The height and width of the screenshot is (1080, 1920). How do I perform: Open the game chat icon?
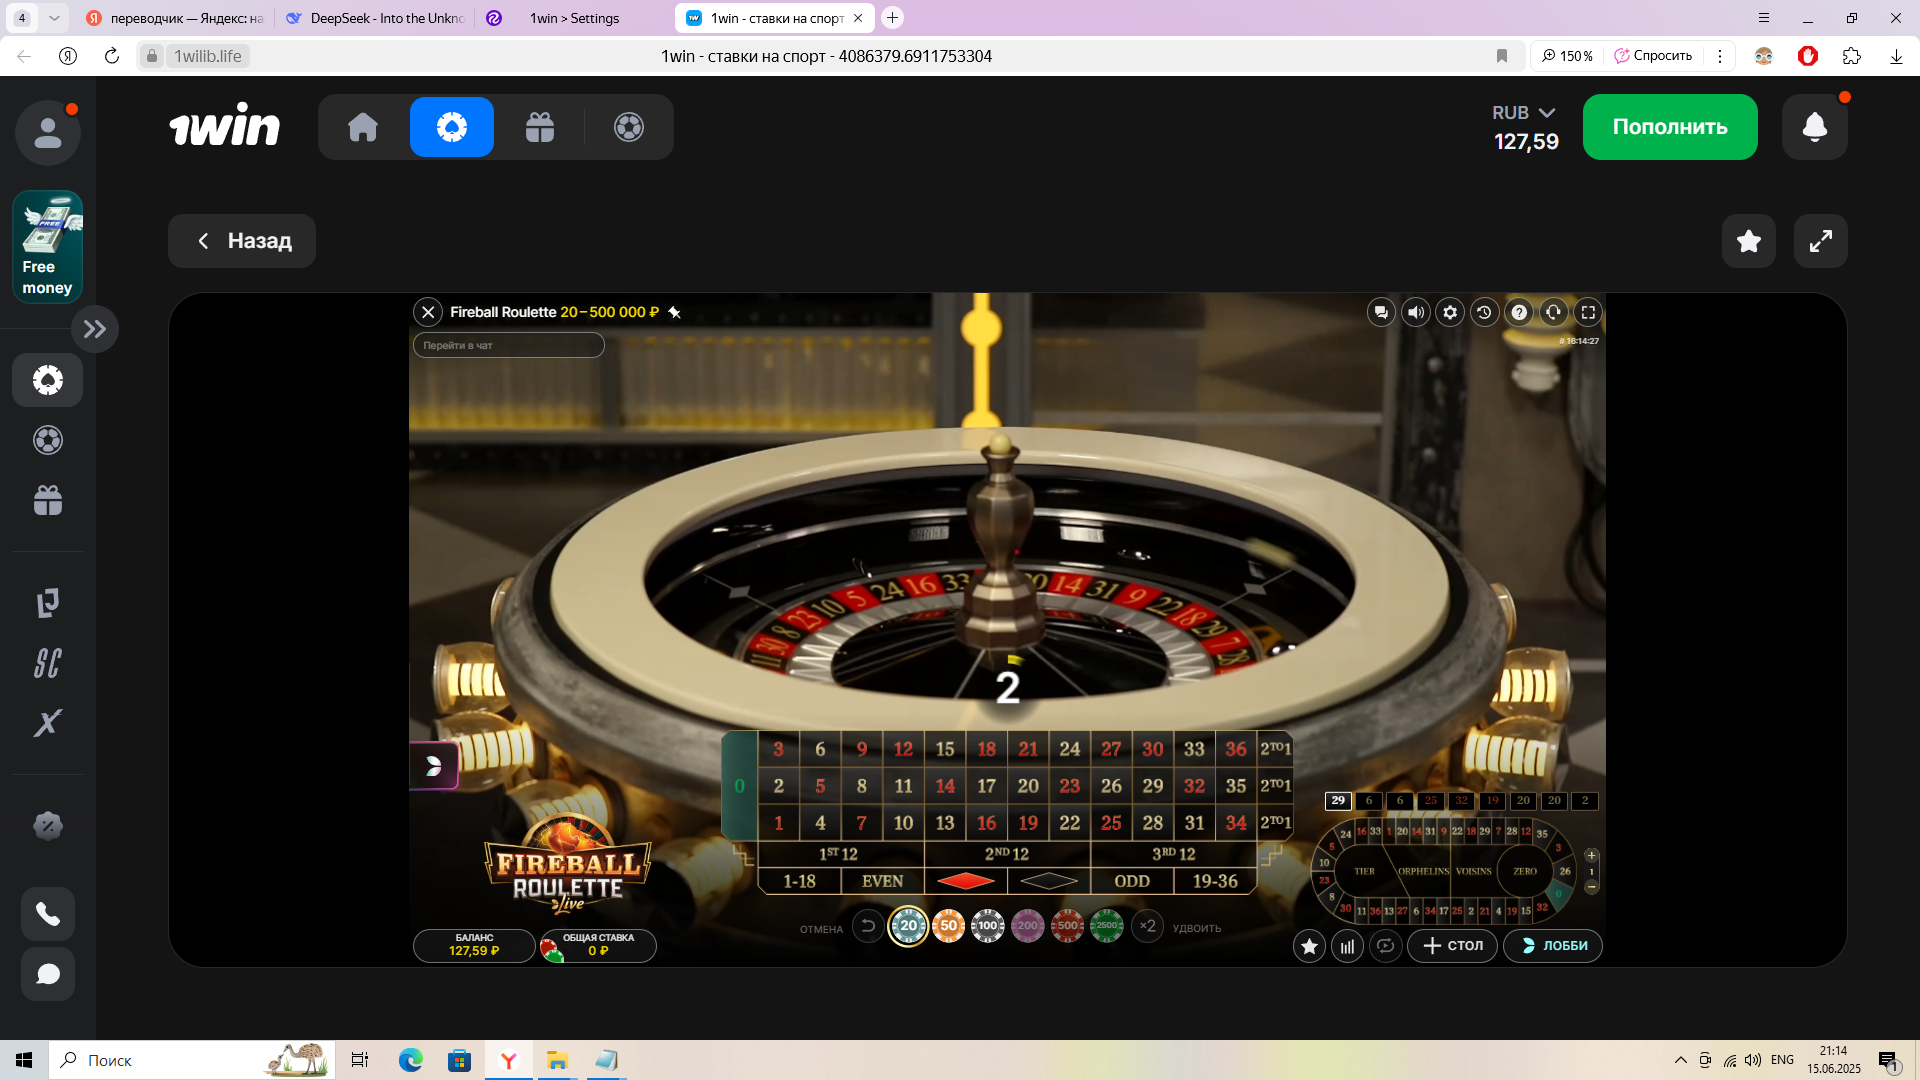click(1381, 312)
